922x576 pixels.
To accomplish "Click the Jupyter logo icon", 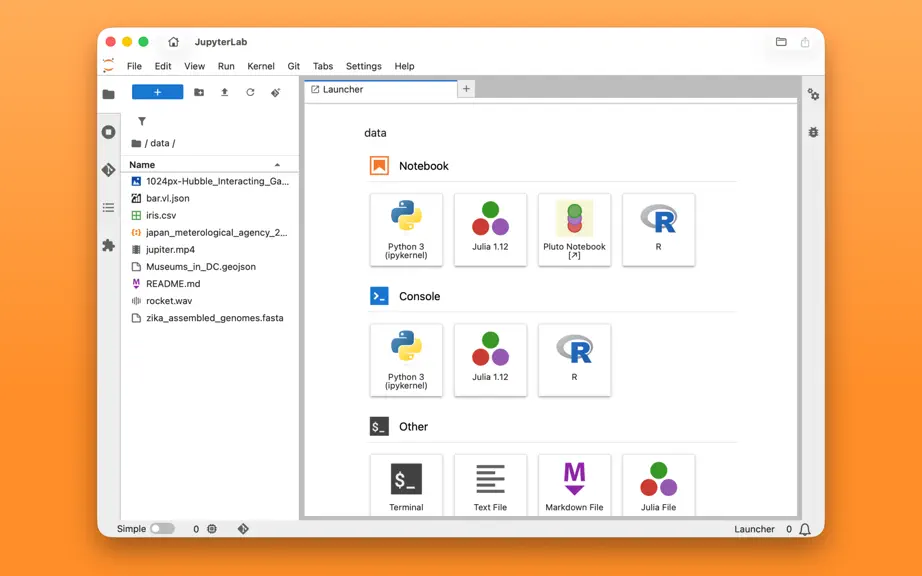I will [x=108, y=65].
